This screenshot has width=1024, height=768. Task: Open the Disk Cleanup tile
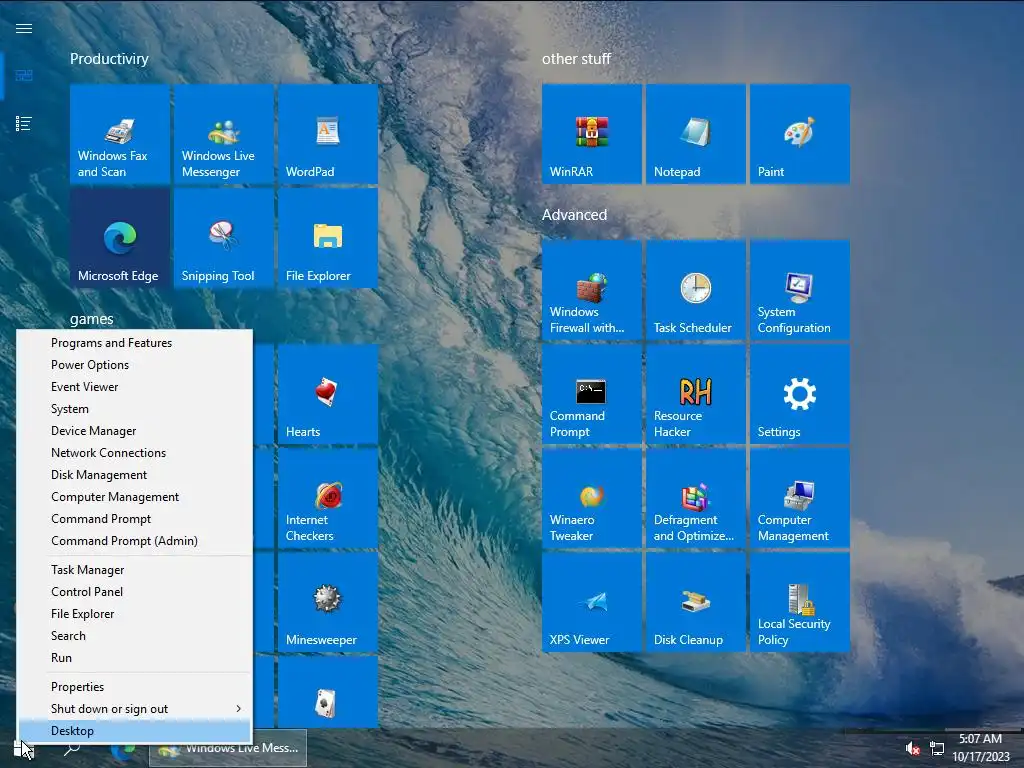click(x=696, y=602)
